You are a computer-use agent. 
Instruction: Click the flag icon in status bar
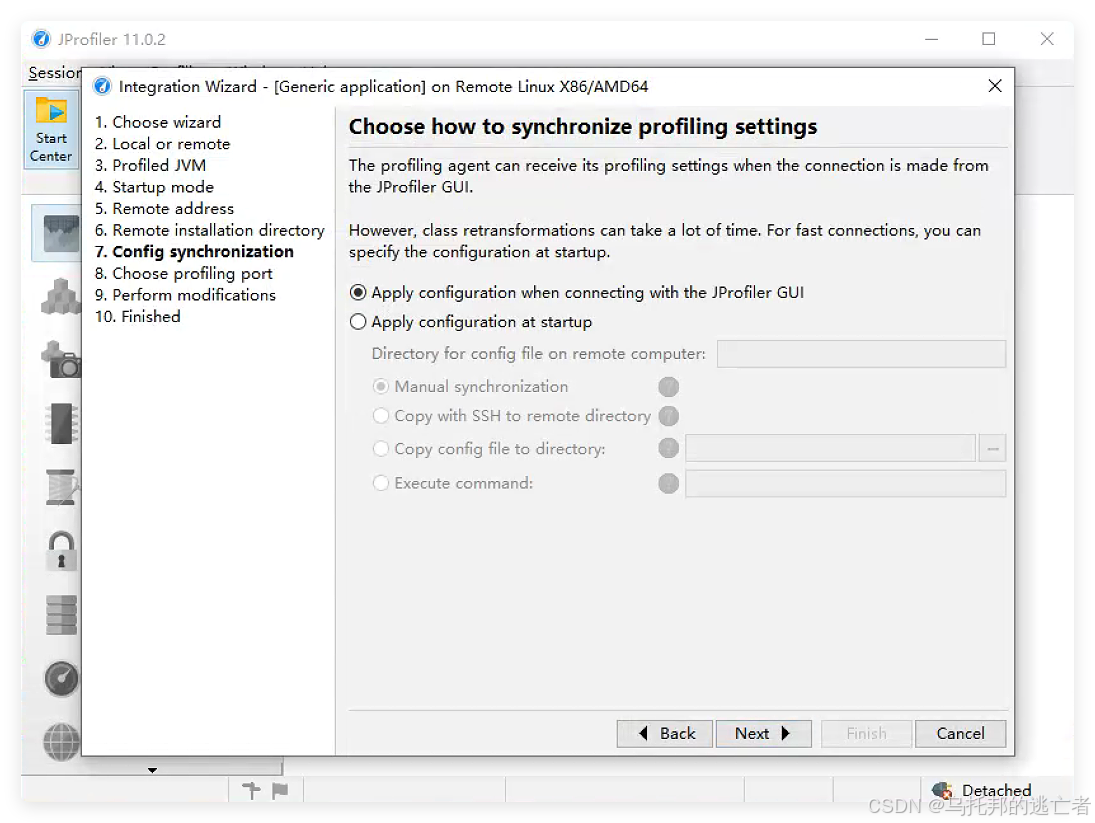pyautogui.click(x=280, y=790)
